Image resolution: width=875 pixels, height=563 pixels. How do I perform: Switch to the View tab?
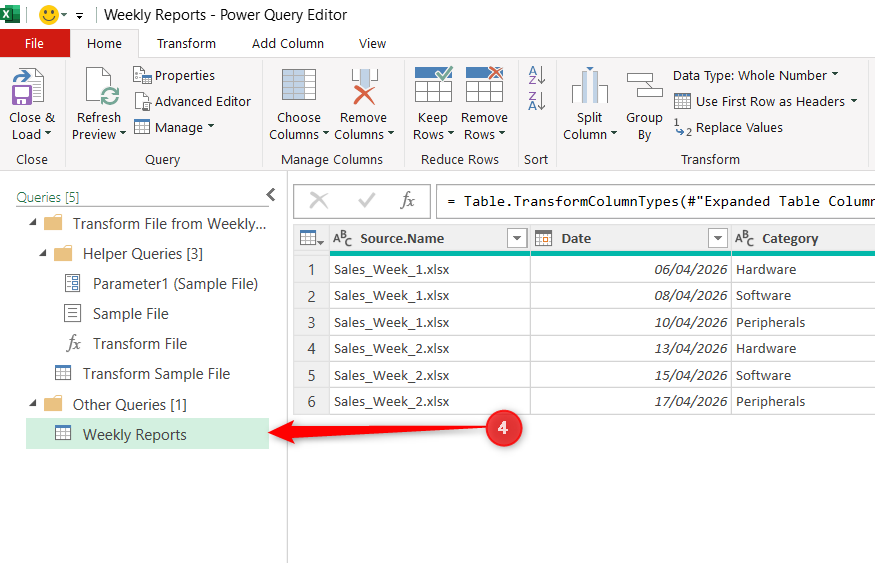[372, 44]
